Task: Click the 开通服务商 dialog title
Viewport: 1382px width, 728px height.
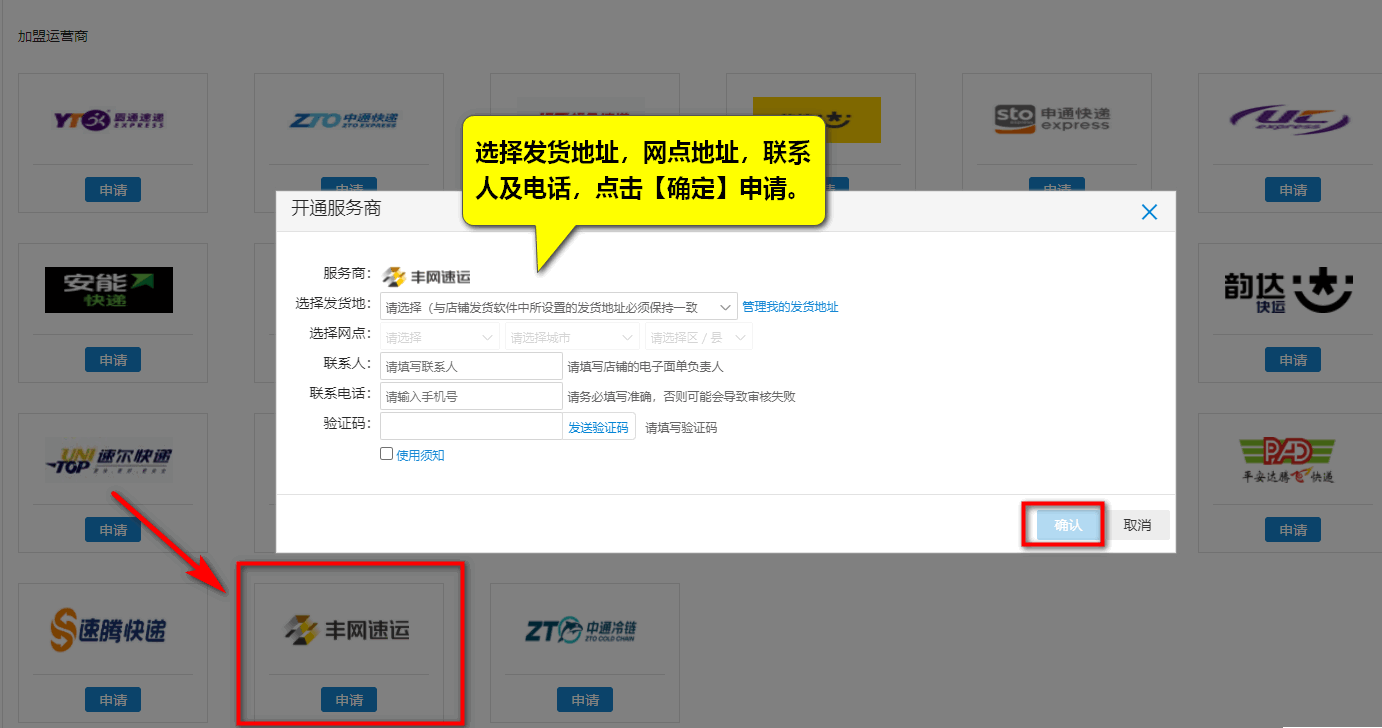Action: [x=336, y=209]
